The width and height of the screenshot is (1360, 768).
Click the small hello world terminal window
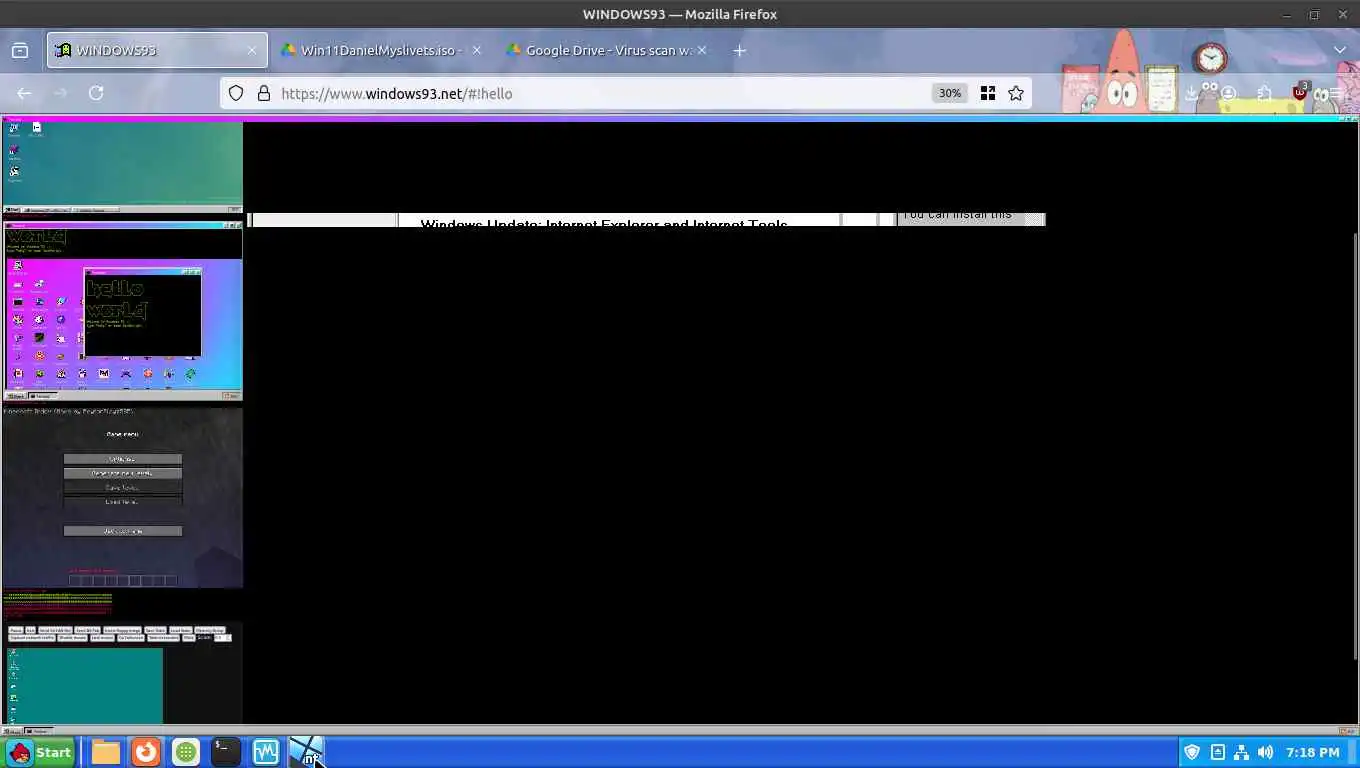click(142, 312)
